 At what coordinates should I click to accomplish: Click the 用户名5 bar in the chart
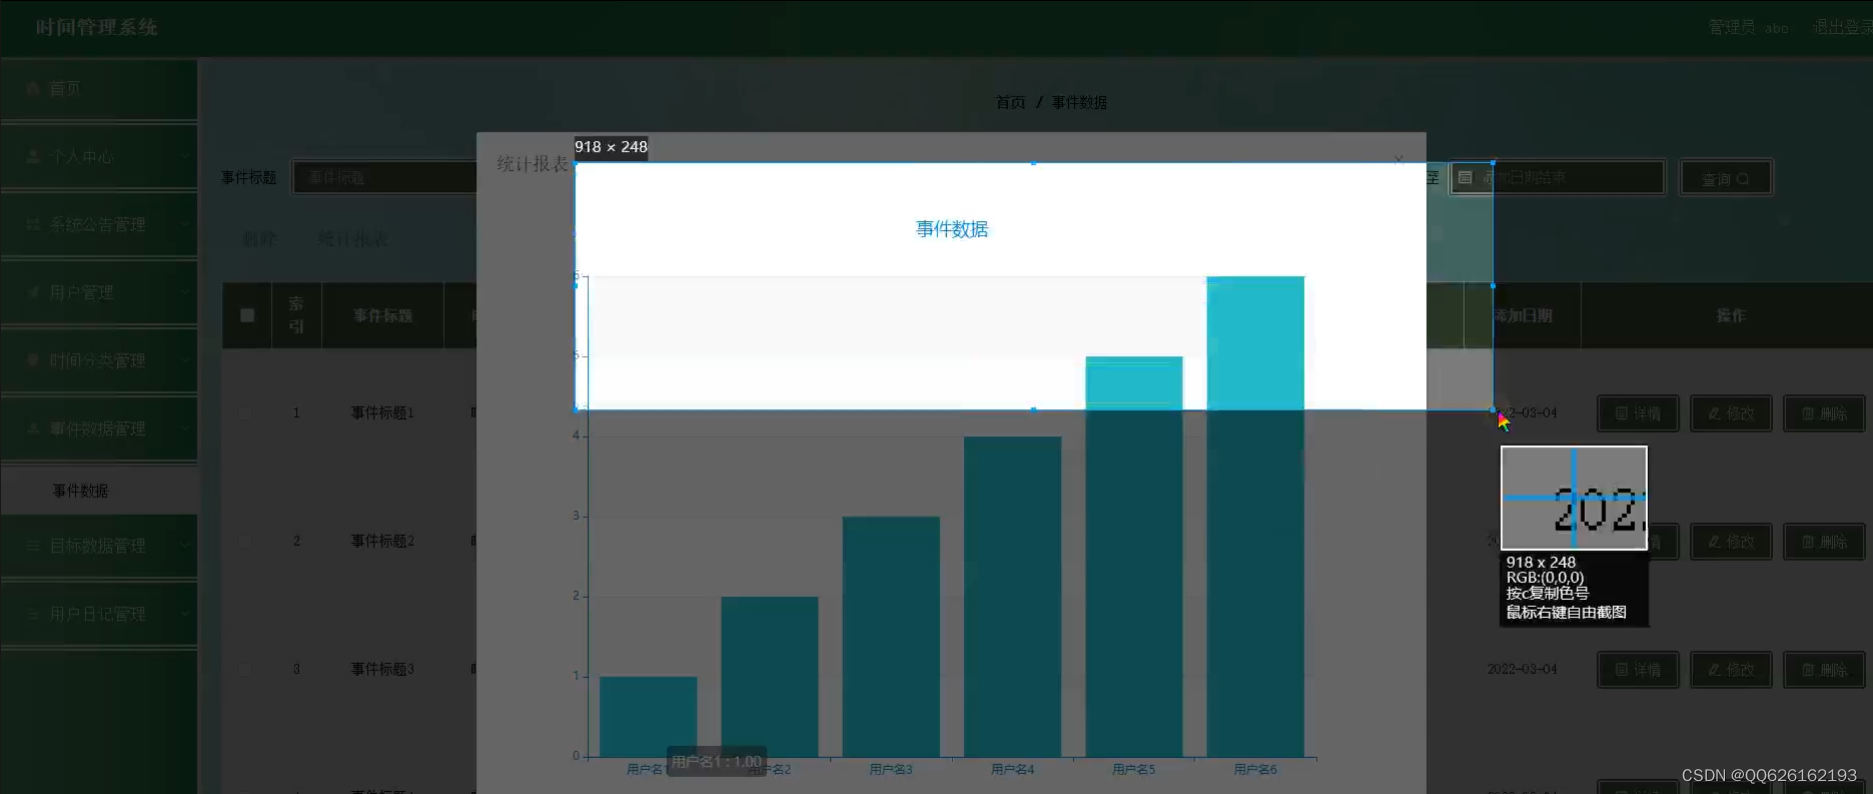1134,556
